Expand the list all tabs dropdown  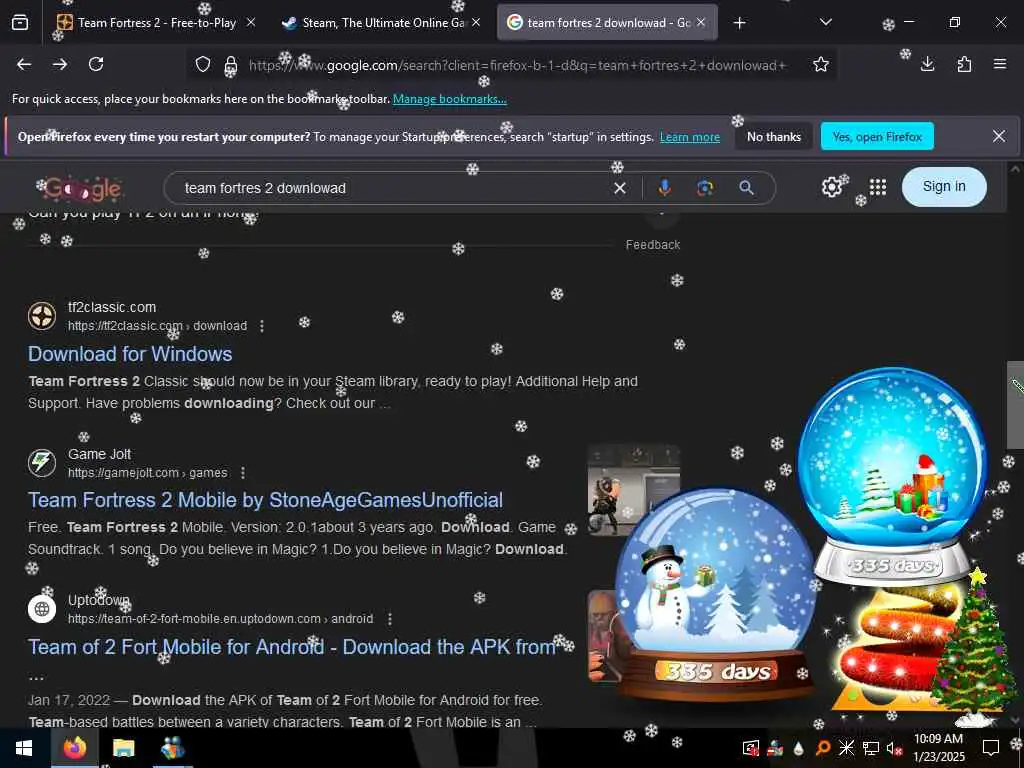(x=825, y=23)
